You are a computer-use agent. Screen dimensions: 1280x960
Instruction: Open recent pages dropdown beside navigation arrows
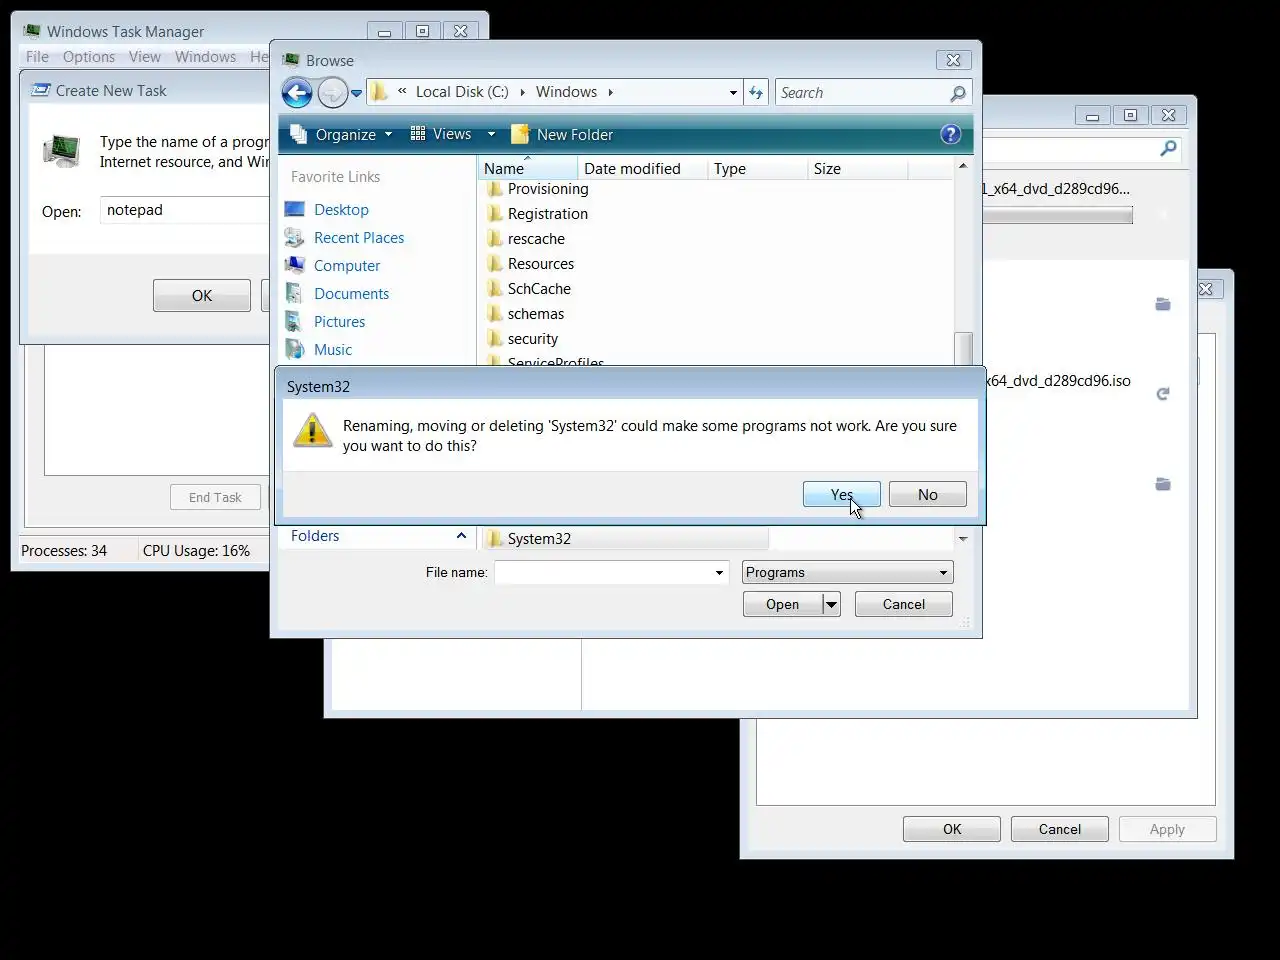click(356, 93)
